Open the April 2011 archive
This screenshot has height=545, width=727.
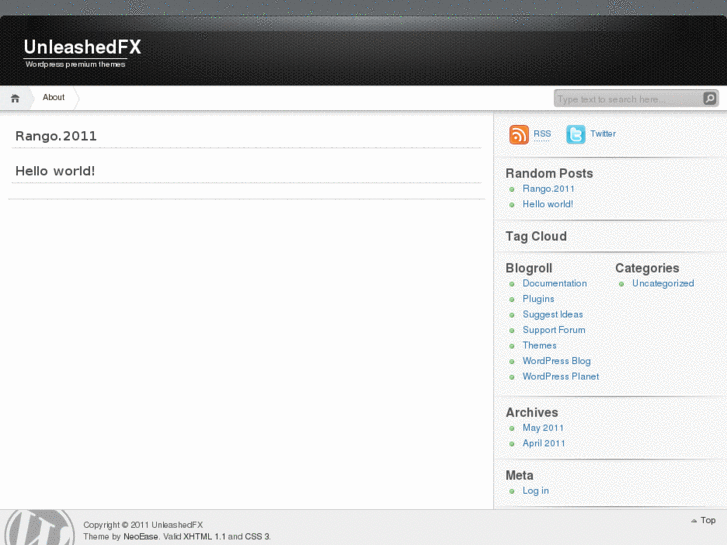[x=544, y=443]
